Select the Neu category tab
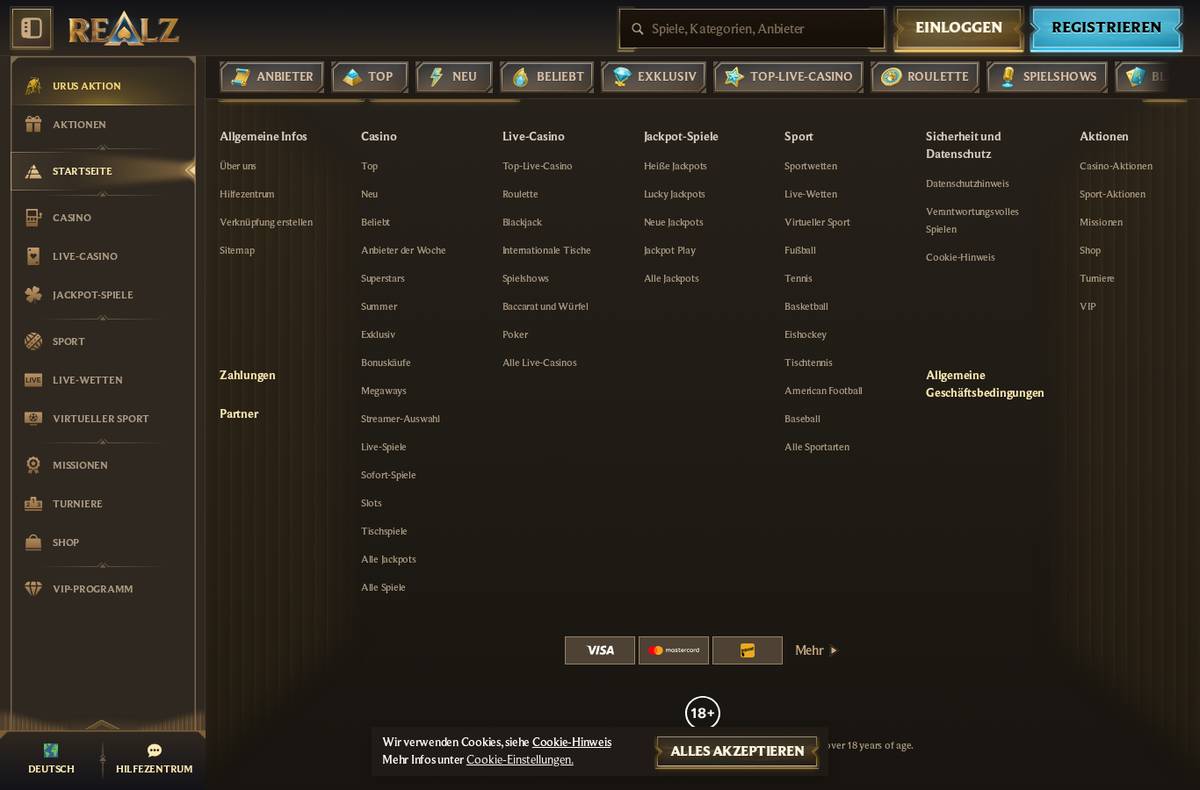Image resolution: width=1200 pixels, height=790 pixels. point(454,77)
